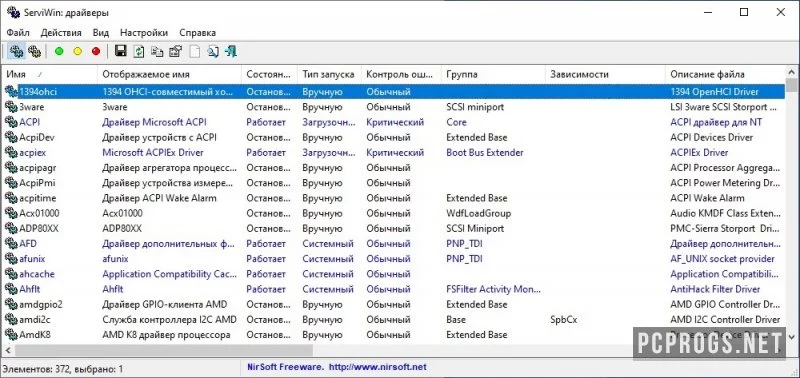
Task: Open the Файл menu
Action: (18, 33)
